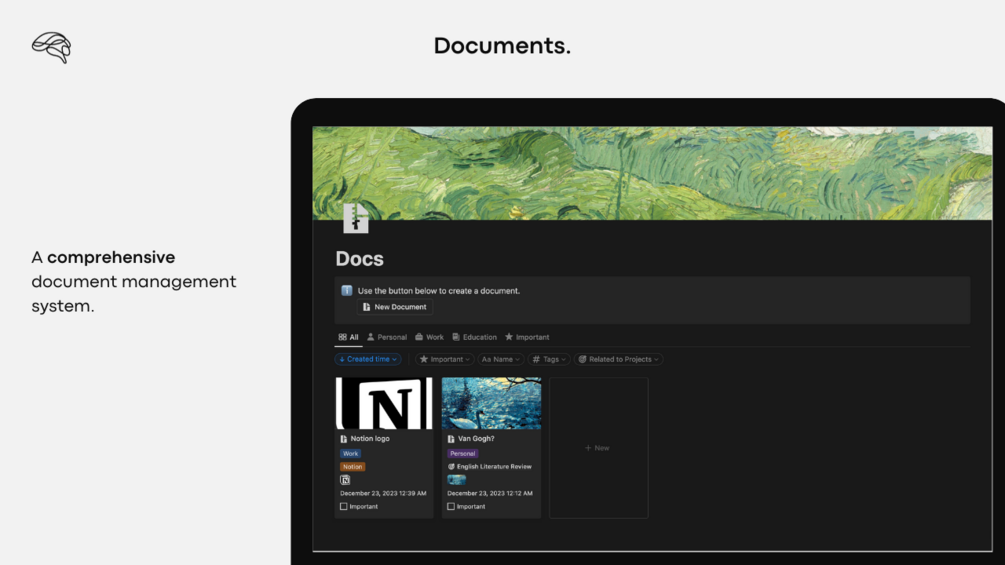Click the Docs page document icon
Viewport: 1005px width, 565px height.
click(x=356, y=218)
